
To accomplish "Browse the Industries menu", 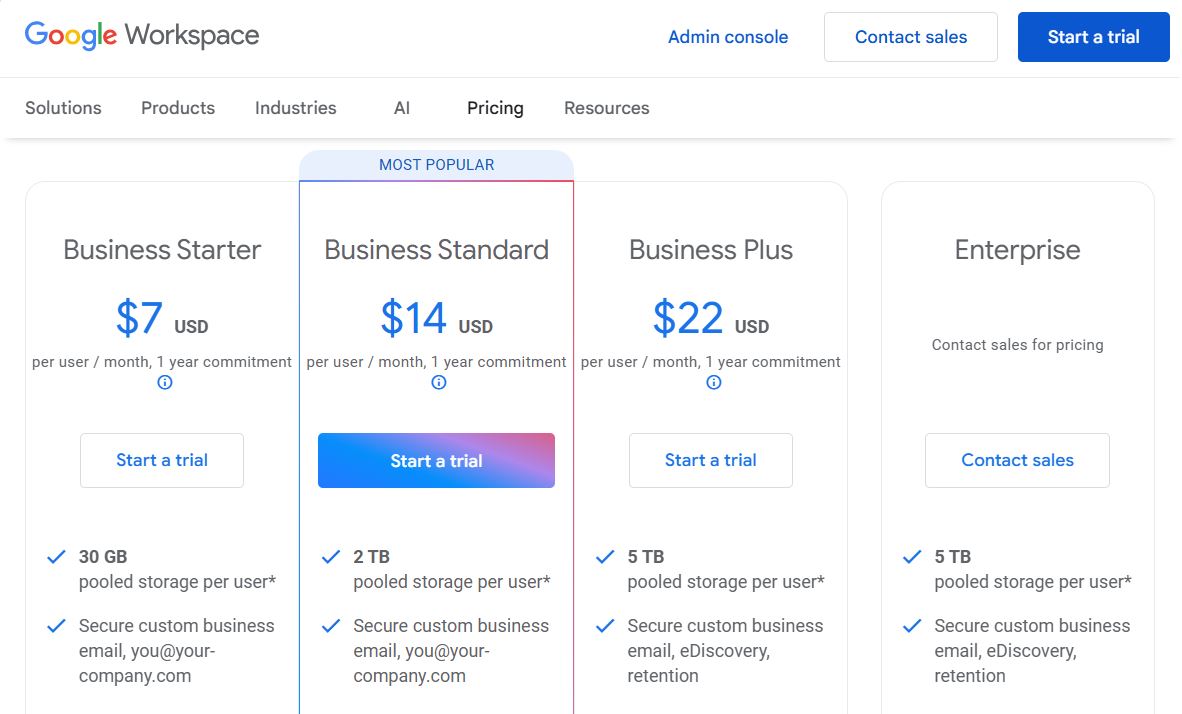I will pos(295,108).
